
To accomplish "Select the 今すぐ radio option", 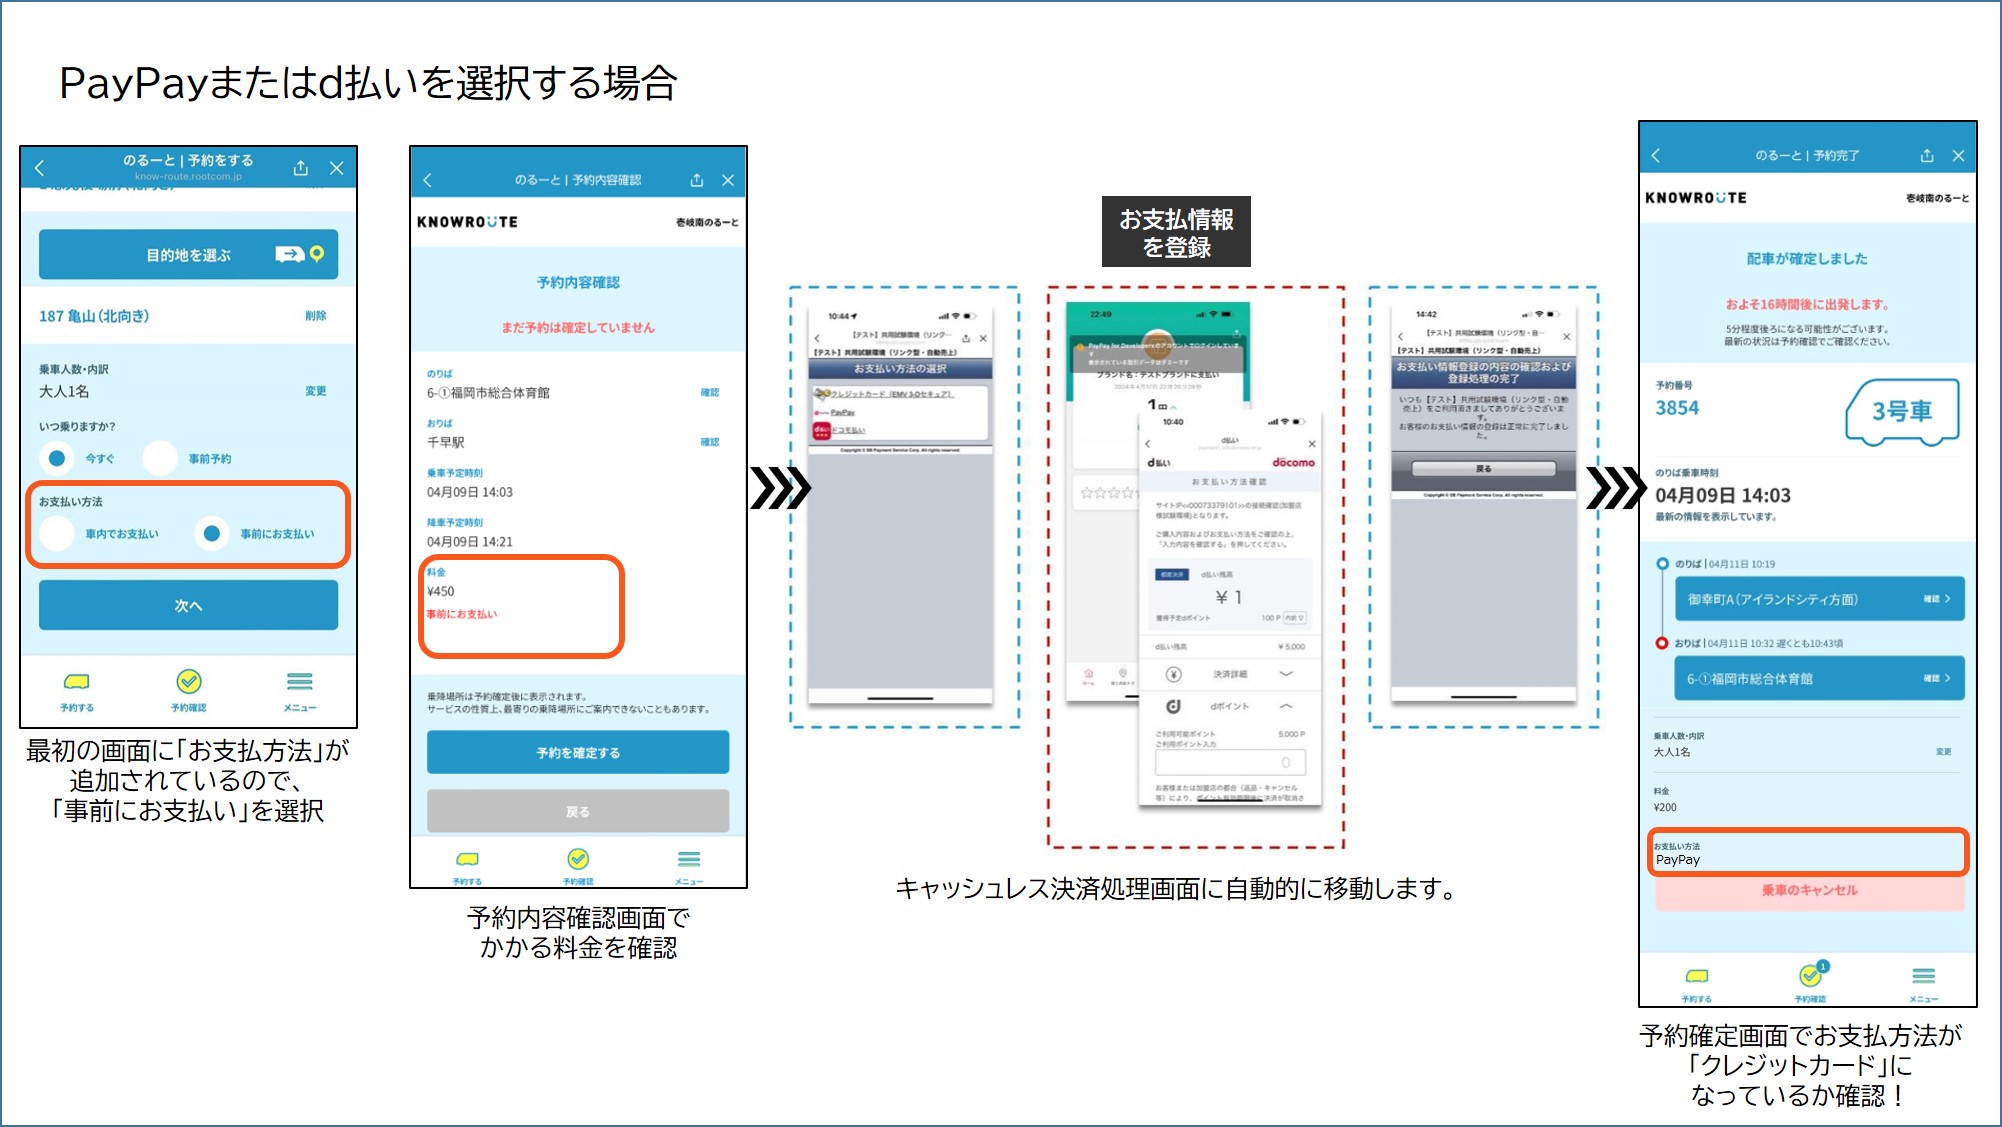I will tap(57, 458).
